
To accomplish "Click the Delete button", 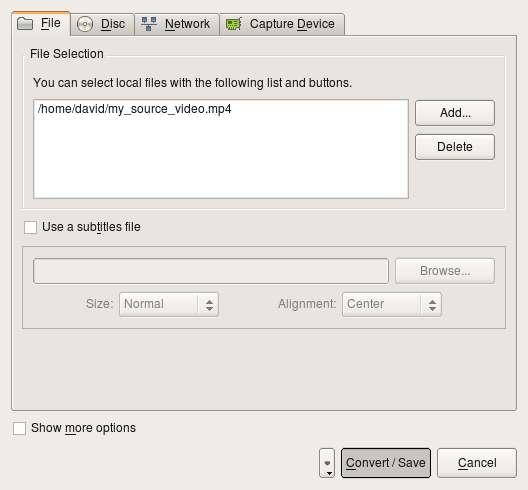I will [x=455, y=147].
